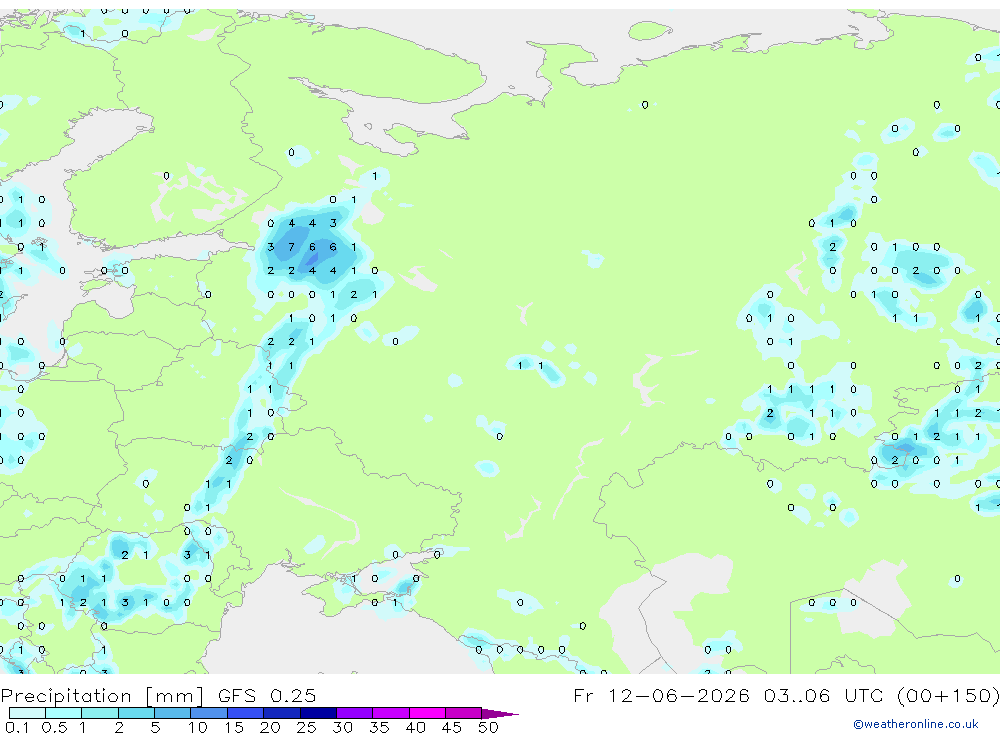
Task: Click the legend label '15'
Action: point(234,727)
